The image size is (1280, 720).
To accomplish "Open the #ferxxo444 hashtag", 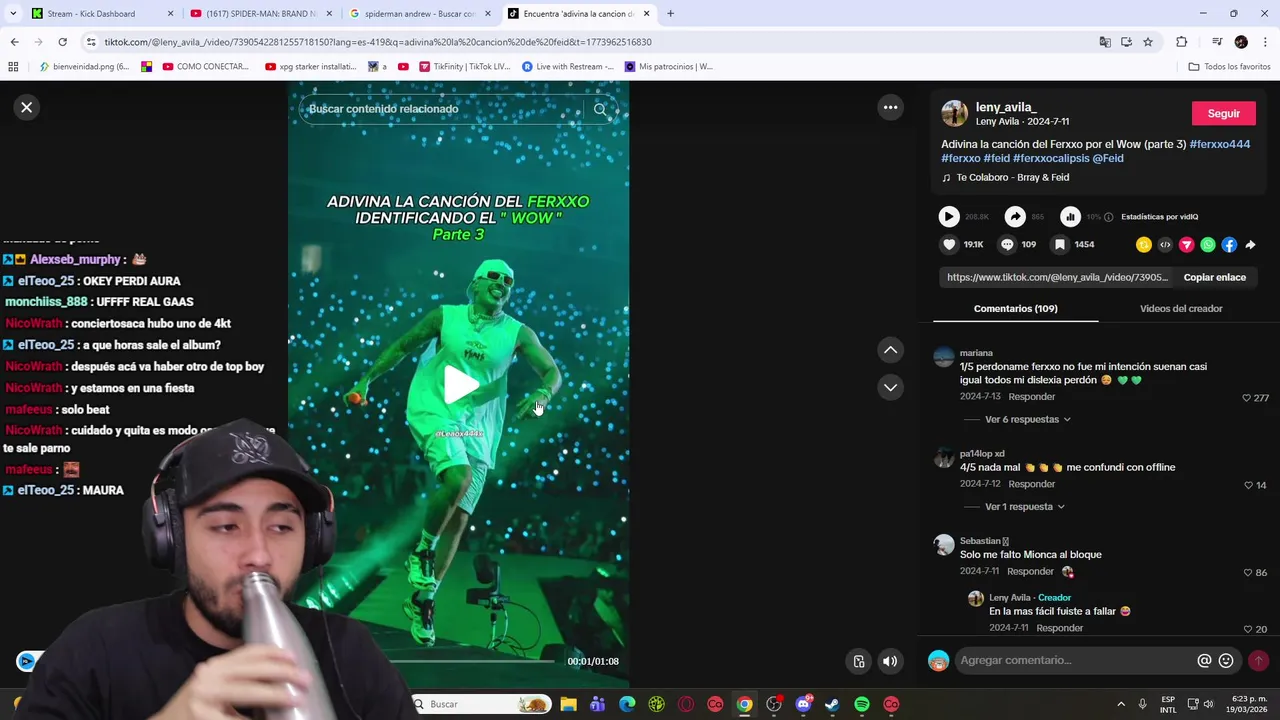I will pyautogui.click(x=1220, y=144).
